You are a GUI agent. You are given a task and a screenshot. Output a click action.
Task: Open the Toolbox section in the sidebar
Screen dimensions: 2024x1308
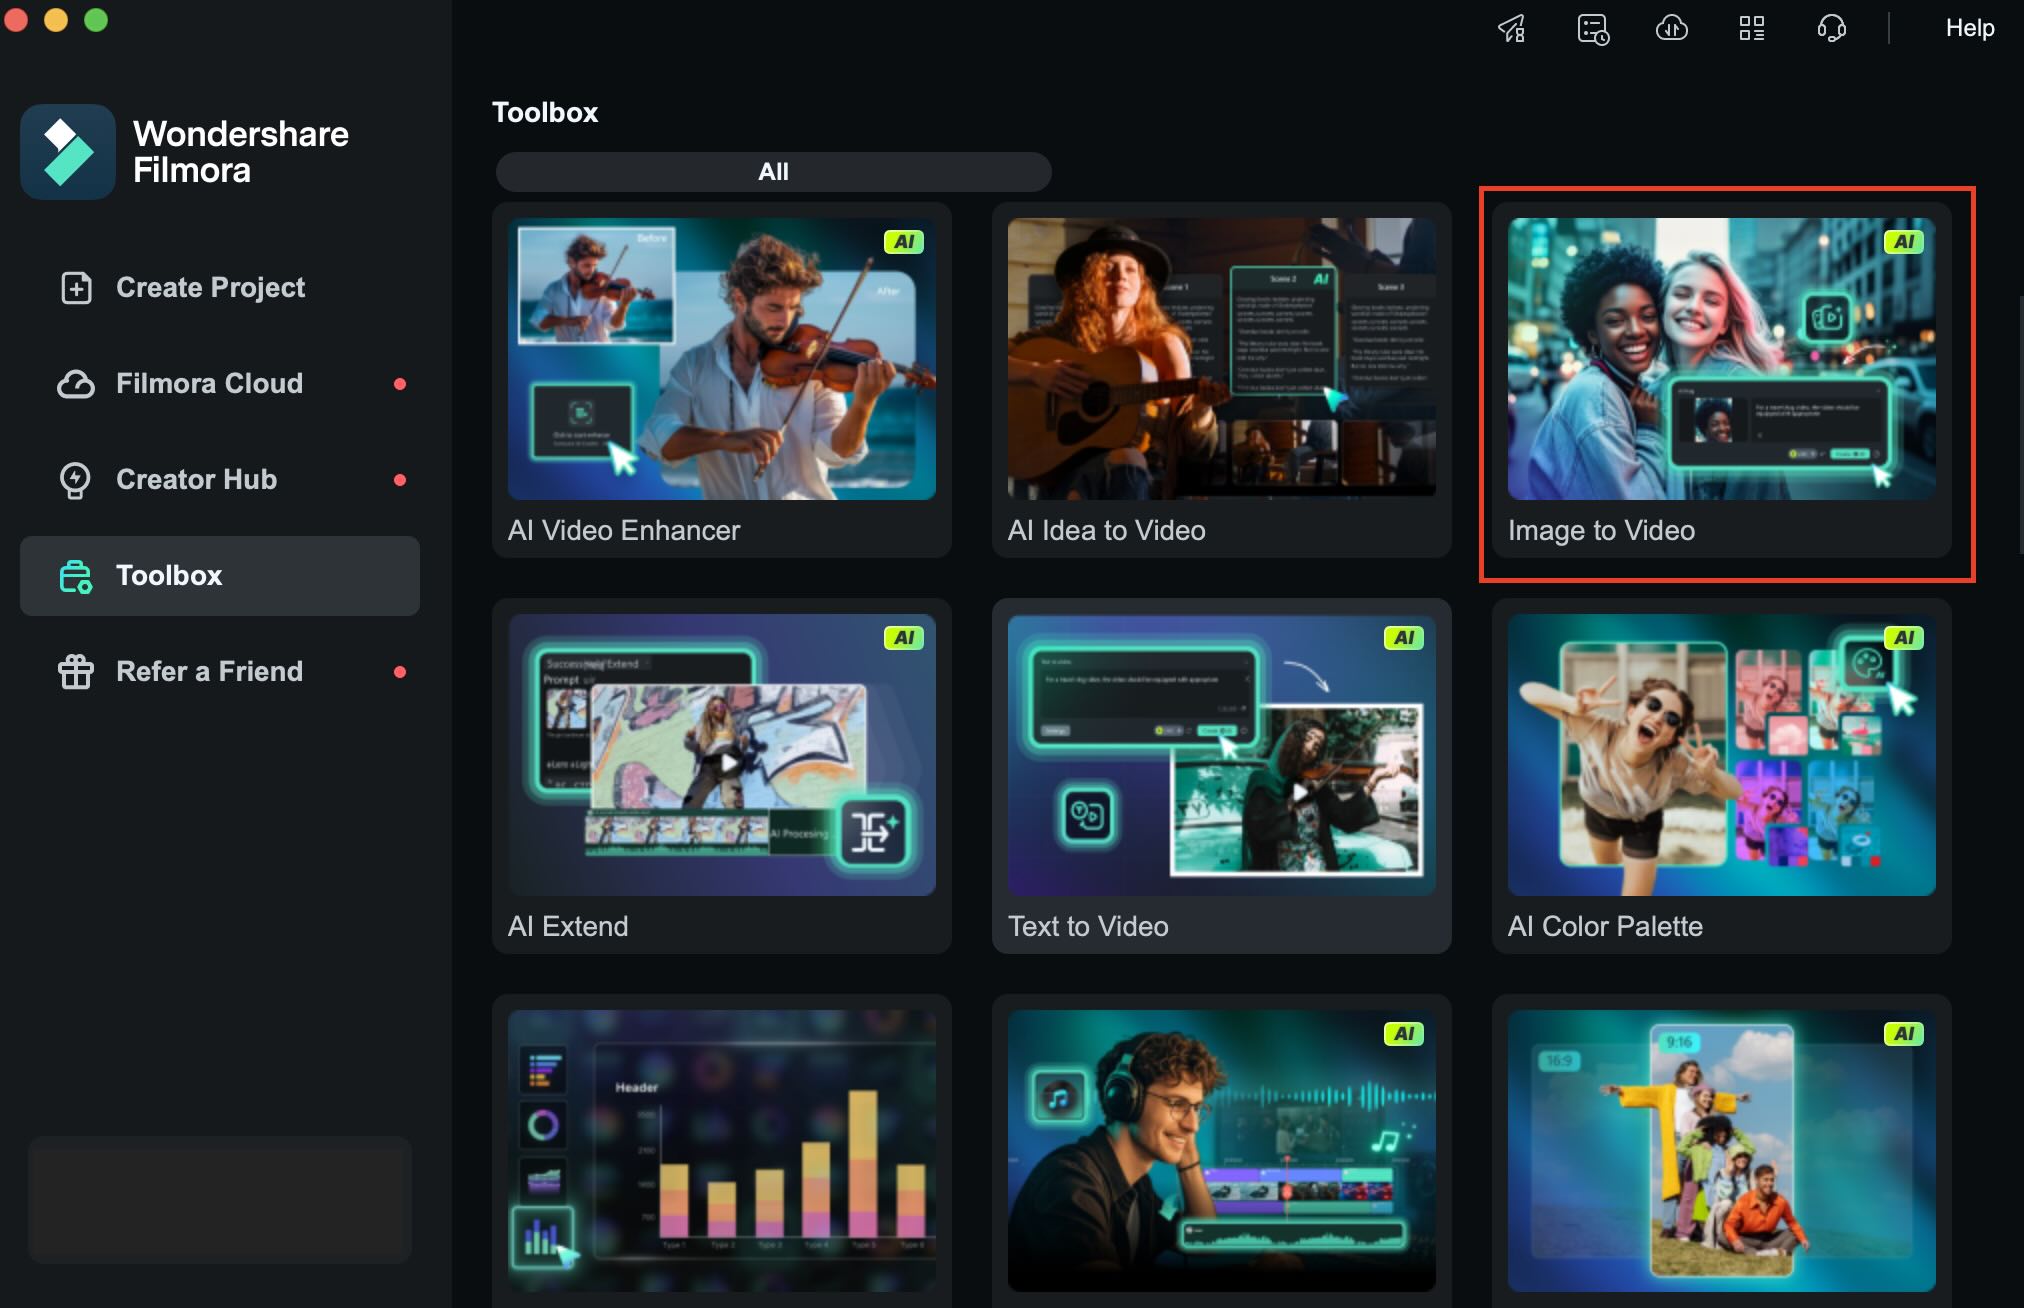169,576
